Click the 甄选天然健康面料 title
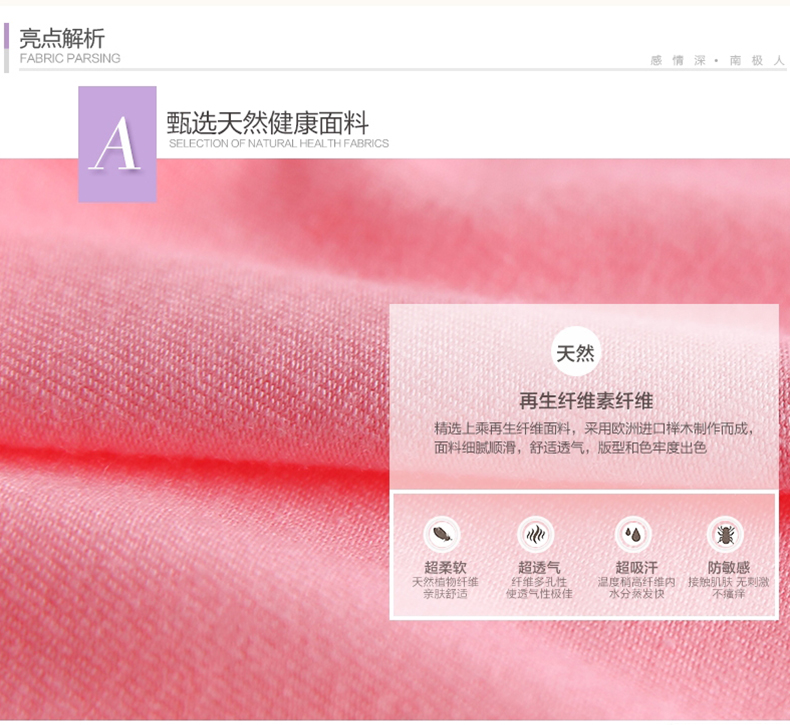The width and height of the screenshot is (790, 725). coord(268,123)
